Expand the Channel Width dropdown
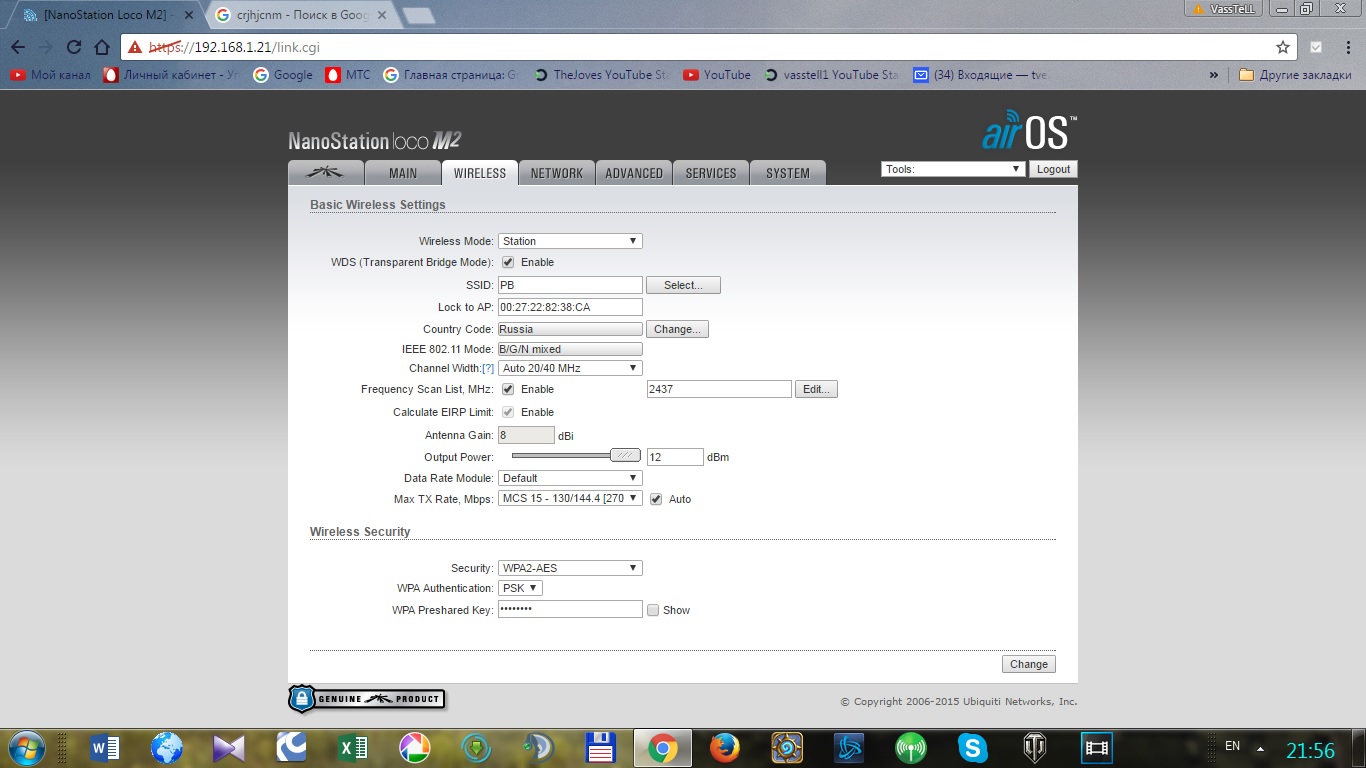The image size is (1366, 768). pyautogui.click(x=570, y=368)
